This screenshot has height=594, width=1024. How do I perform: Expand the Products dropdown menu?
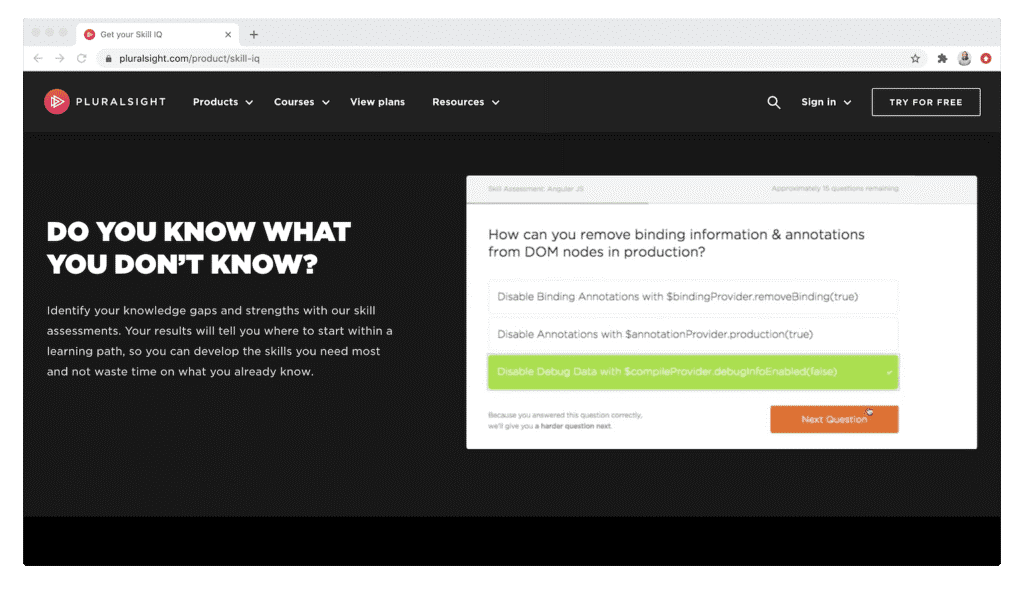(223, 102)
